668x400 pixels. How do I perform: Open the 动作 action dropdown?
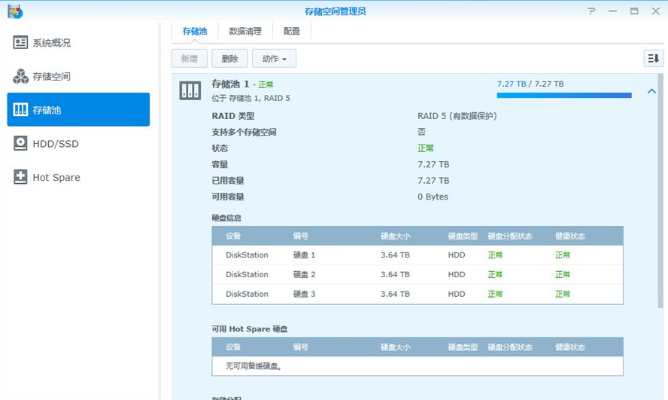274,58
